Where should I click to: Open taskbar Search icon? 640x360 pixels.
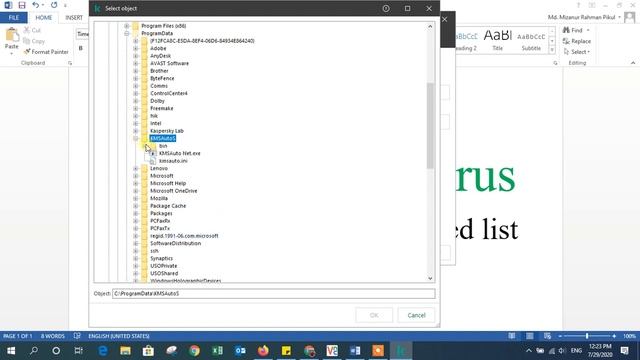34,351
